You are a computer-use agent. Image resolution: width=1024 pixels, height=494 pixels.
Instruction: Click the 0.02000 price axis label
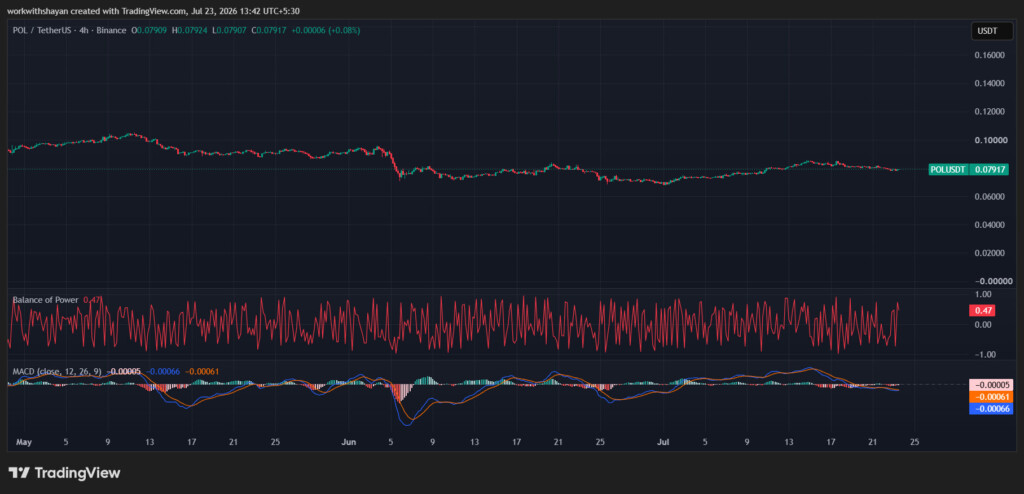pos(989,252)
